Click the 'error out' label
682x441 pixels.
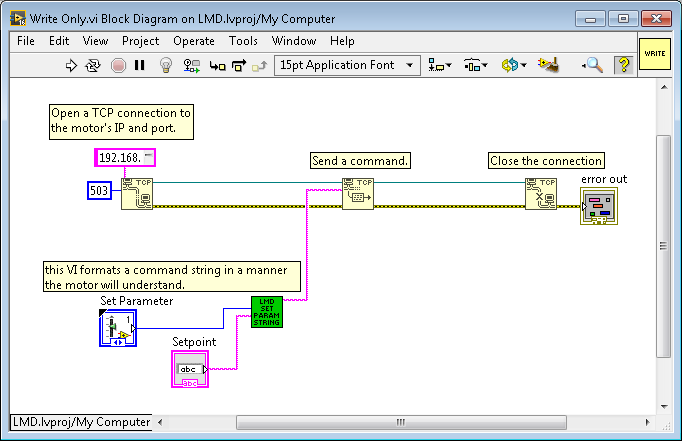click(604, 179)
